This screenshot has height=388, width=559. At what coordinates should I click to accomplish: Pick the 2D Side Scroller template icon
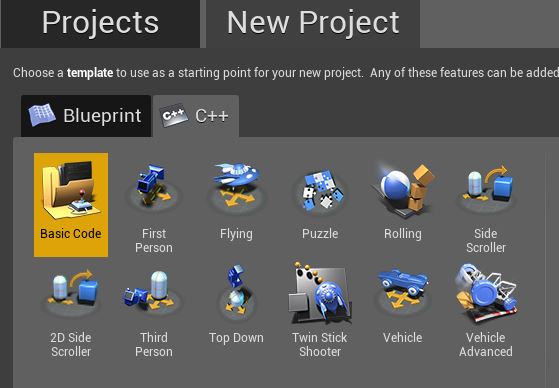71,292
